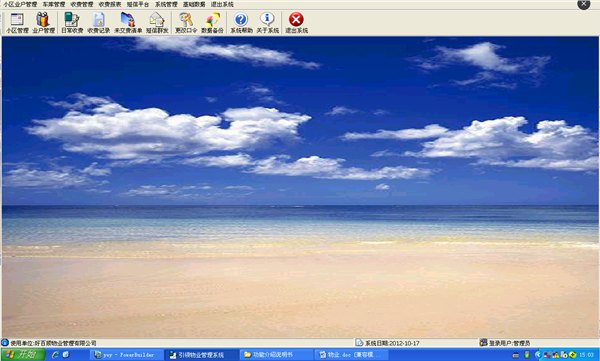This screenshot has width=600, height=361.
Task: Open the 退出系统 menu in menu bar
Action: 222,4
